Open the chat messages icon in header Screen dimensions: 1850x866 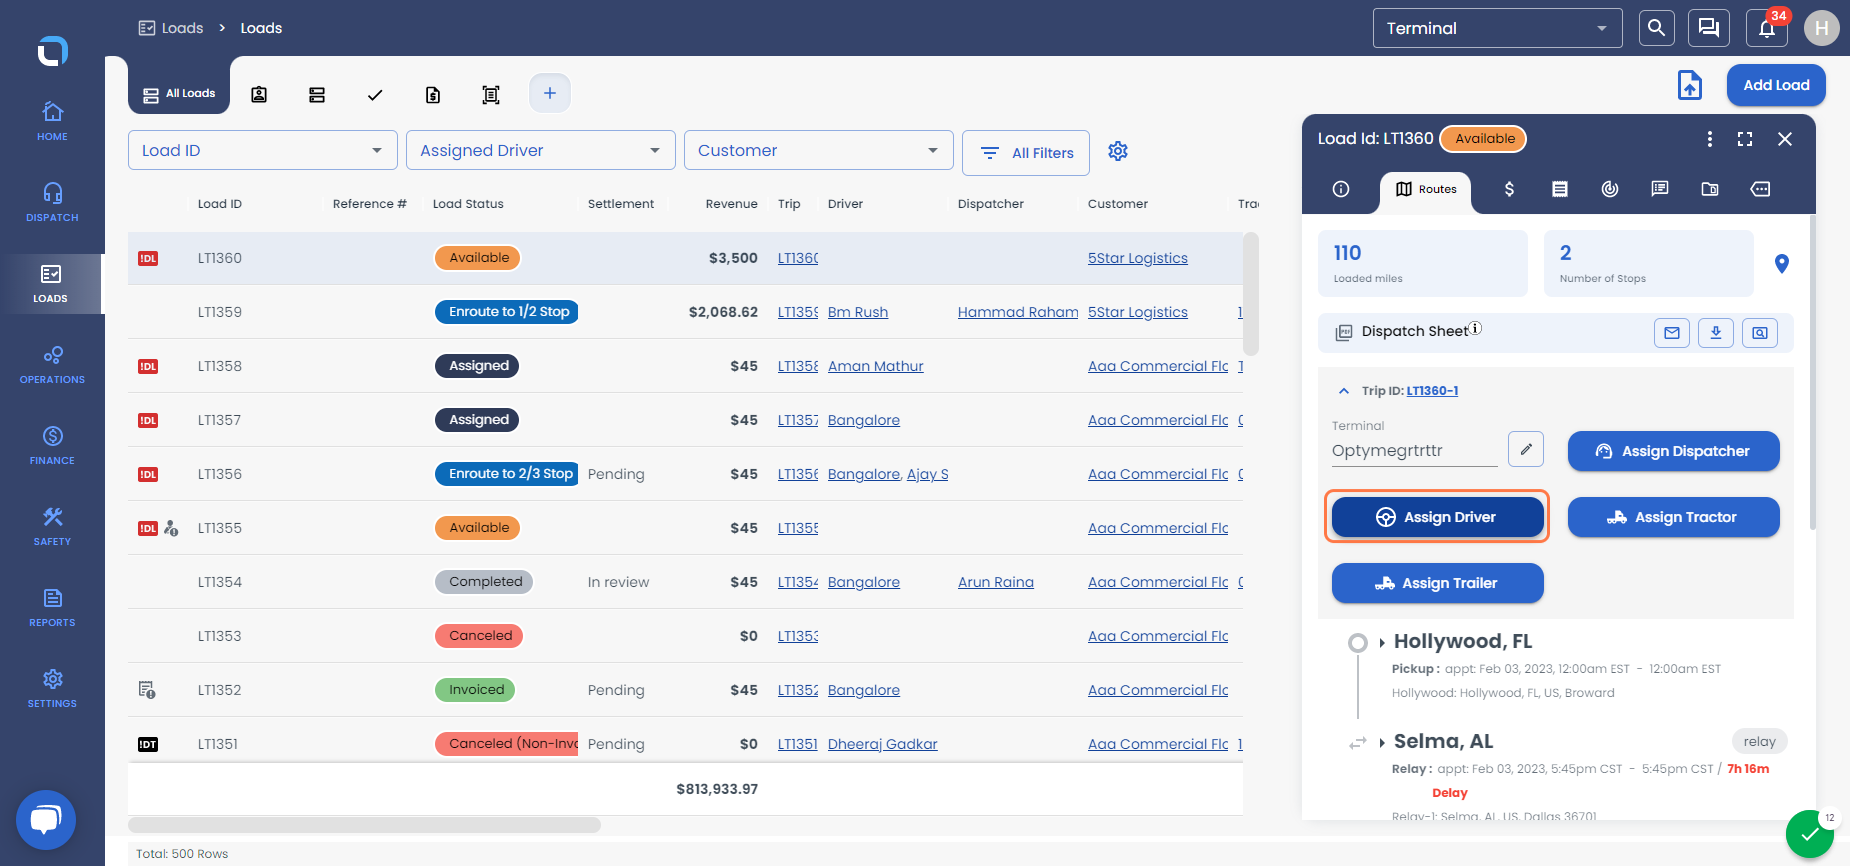coord(1709,28)
